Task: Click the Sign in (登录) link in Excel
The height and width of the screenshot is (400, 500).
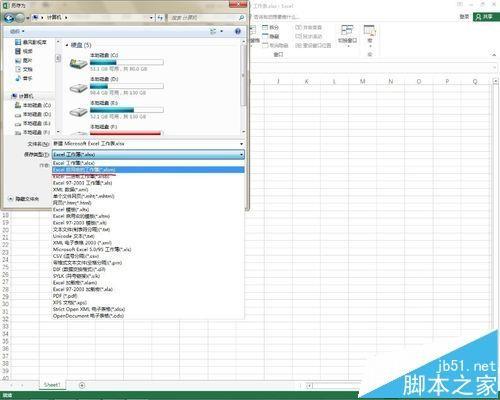Action: click(464, 17)
